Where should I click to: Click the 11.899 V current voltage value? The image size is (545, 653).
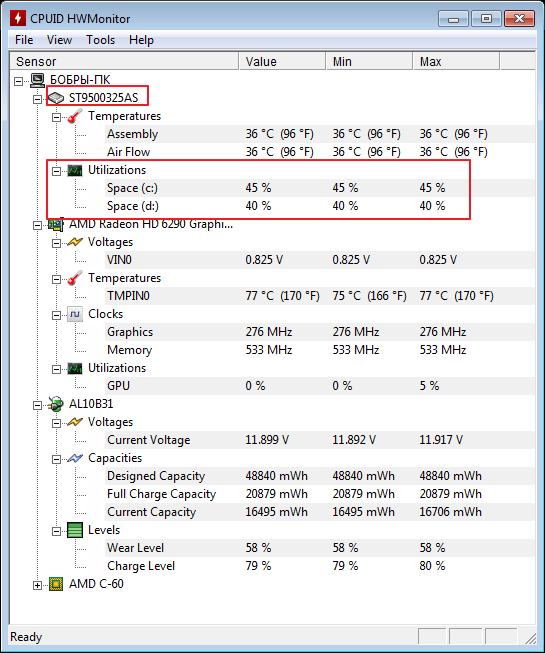point(267,440)
